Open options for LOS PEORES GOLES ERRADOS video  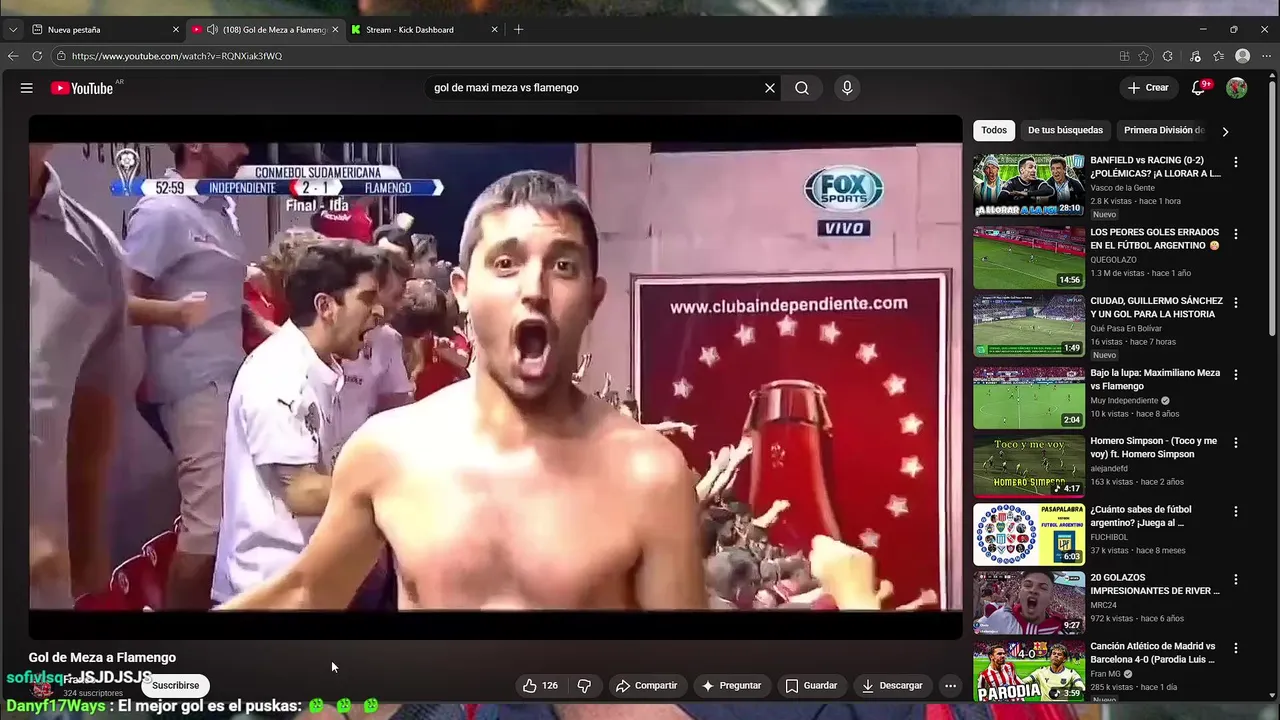click(1236, 234)
